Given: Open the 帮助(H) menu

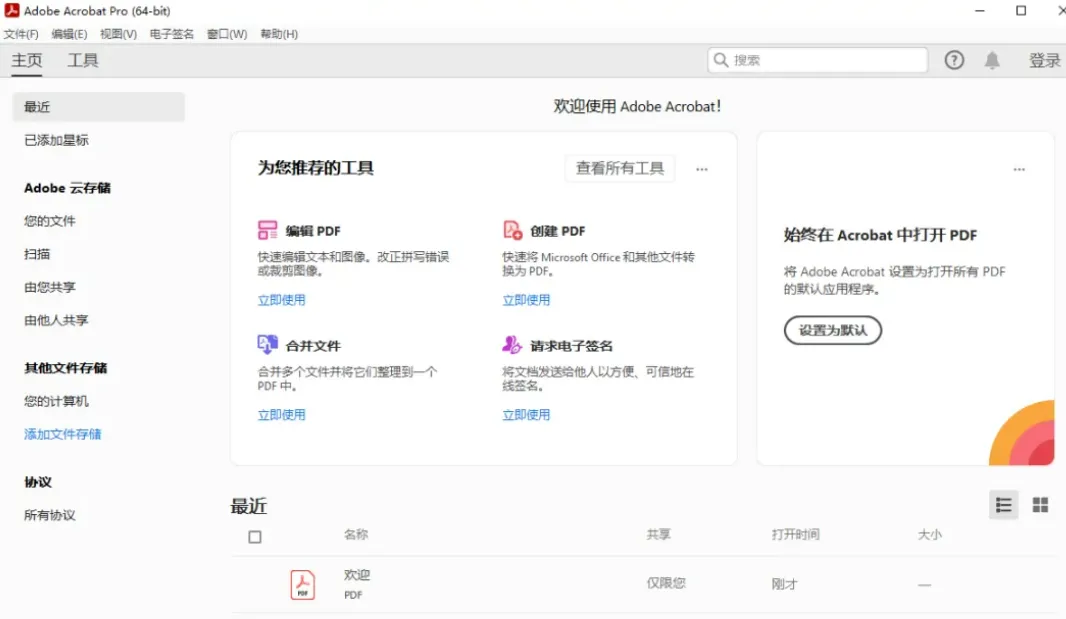Looking at the screenshot, I should pyautogui.click(x=279, y=34).
